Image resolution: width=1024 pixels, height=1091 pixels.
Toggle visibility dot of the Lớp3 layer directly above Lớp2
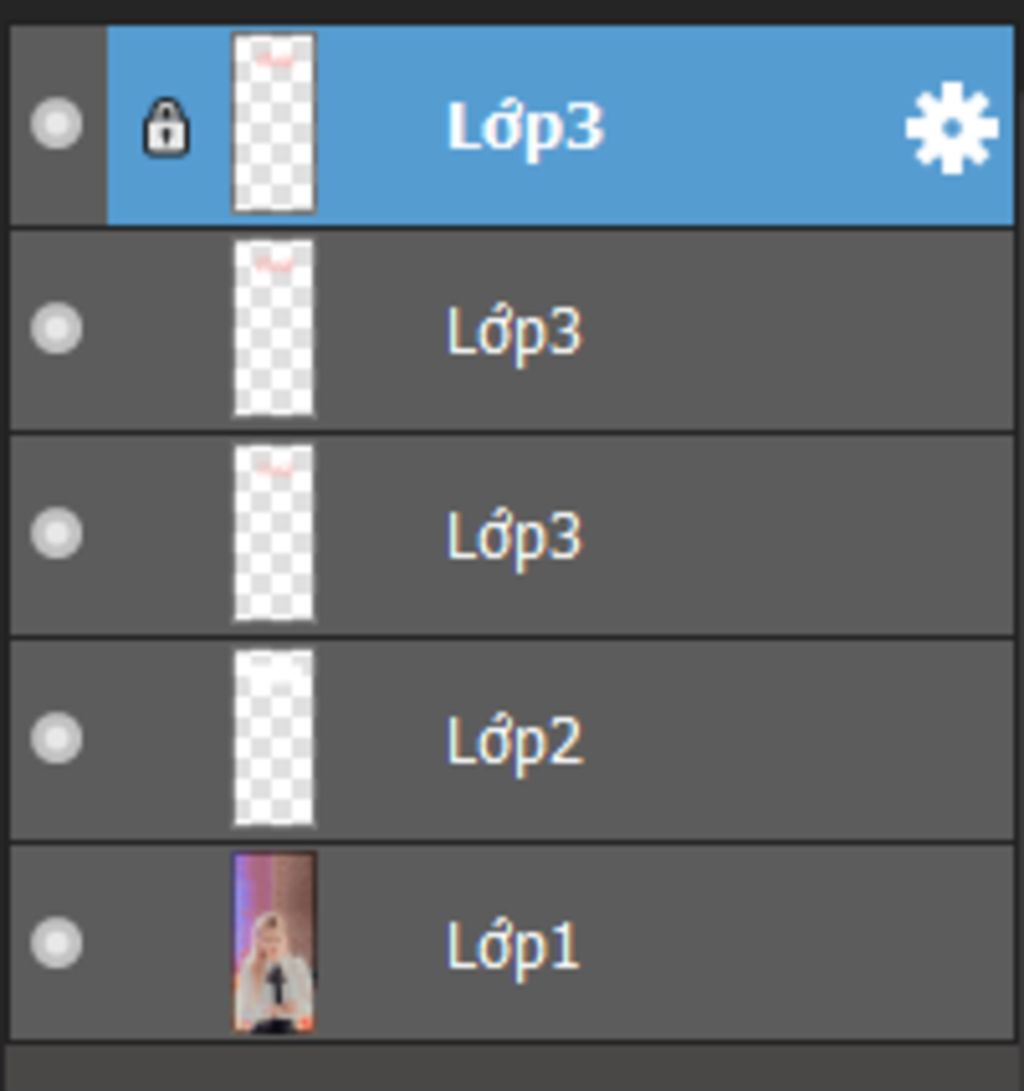coord(56,533)
